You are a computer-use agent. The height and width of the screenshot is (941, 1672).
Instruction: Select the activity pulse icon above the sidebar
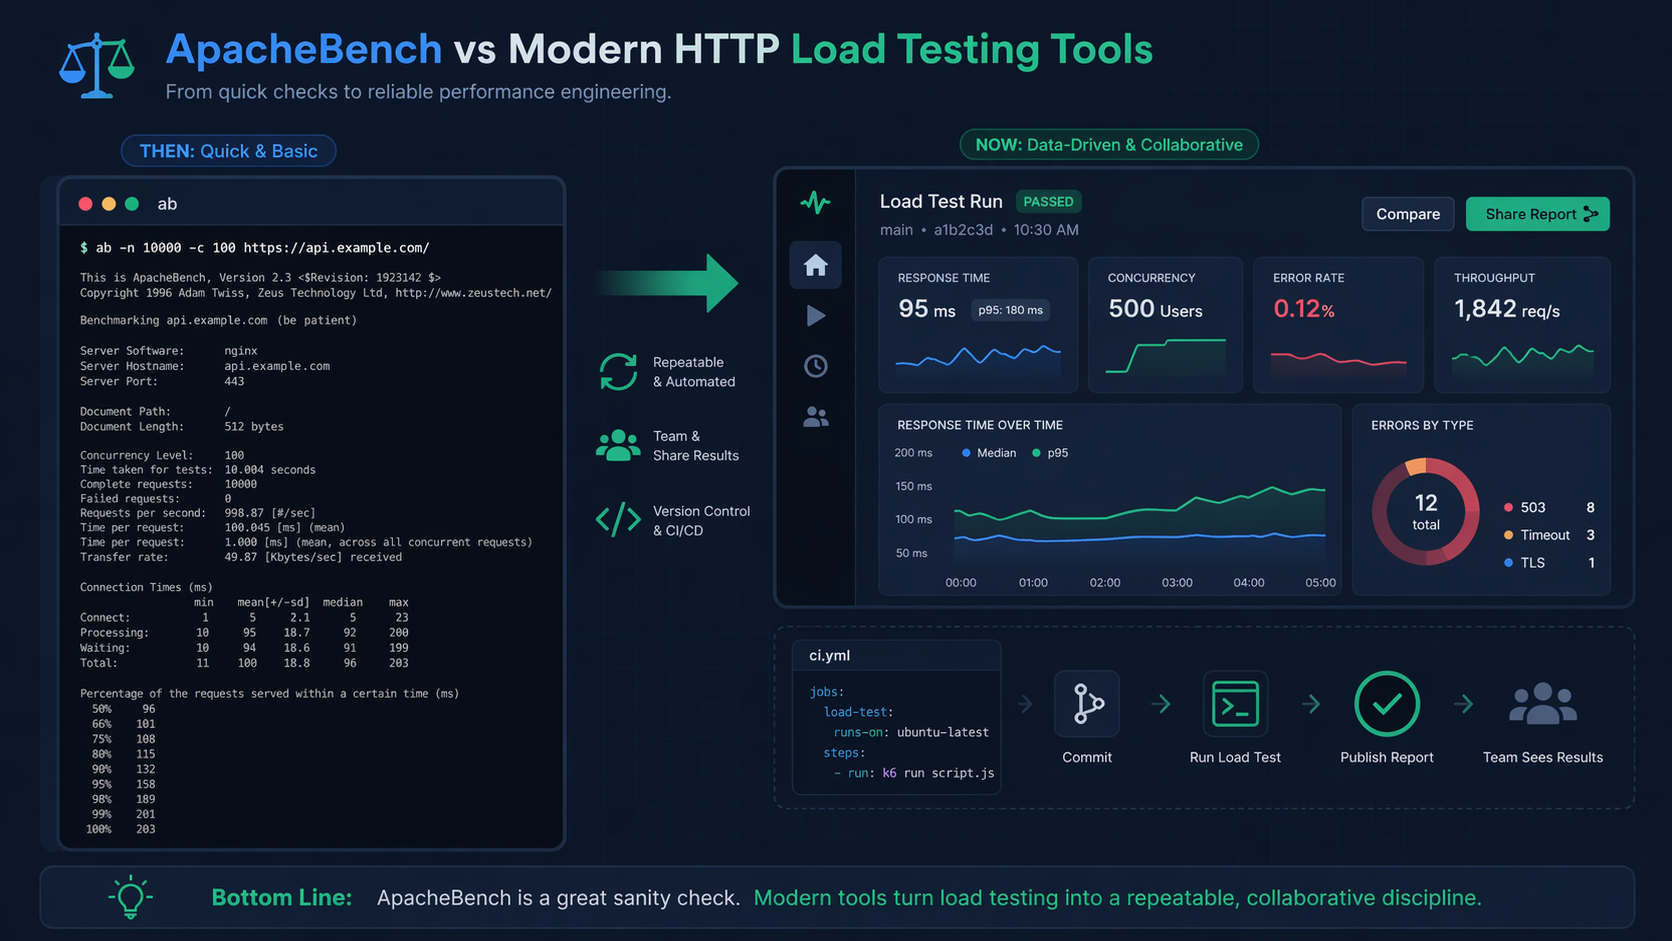[x=816, y=202]
